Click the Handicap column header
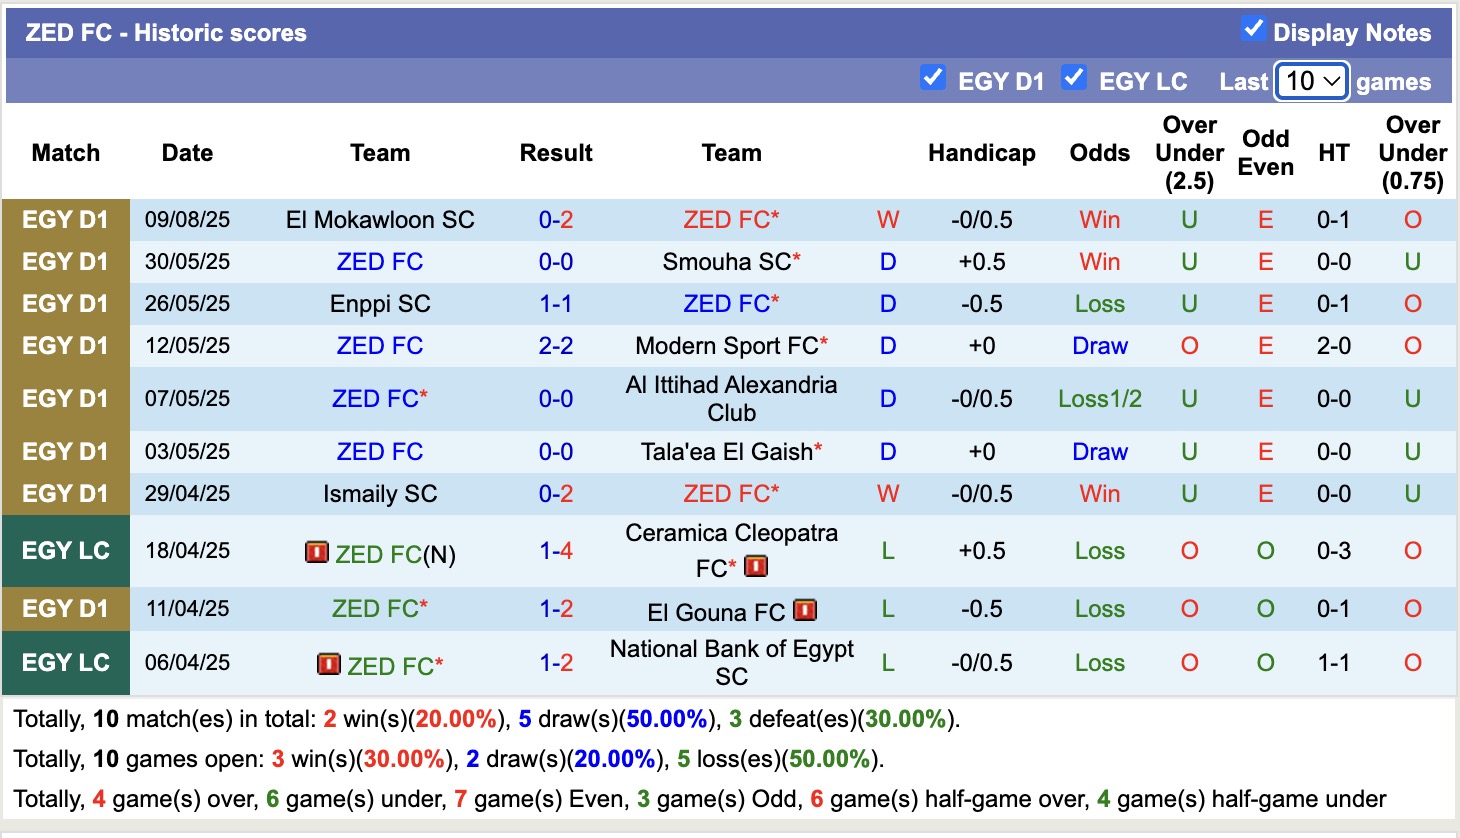1460x838 pixels. pyautogui.click(x=981, y=153)
